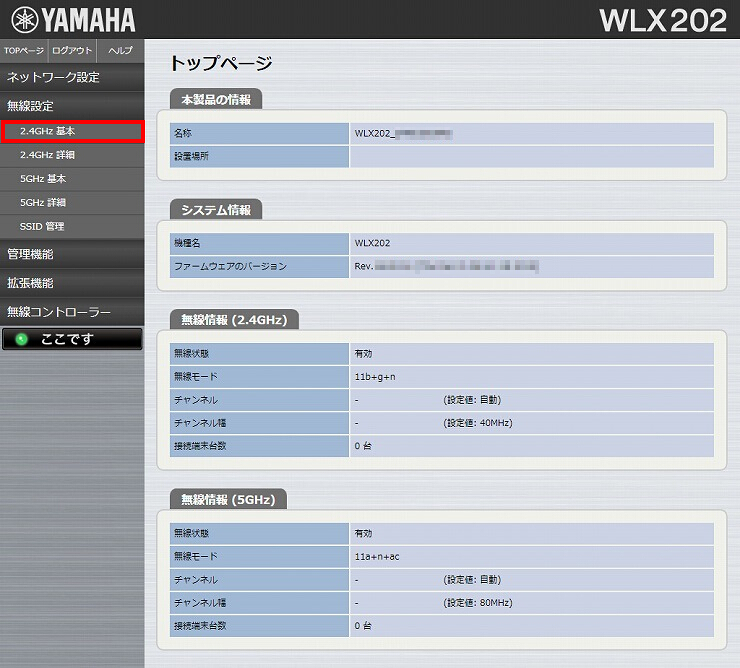The width and height of the screenshot is (740, 668).
Task: Open the 2.4GHz 詳細 settings page
Action: pyautogui.click(x=72, y=155)
